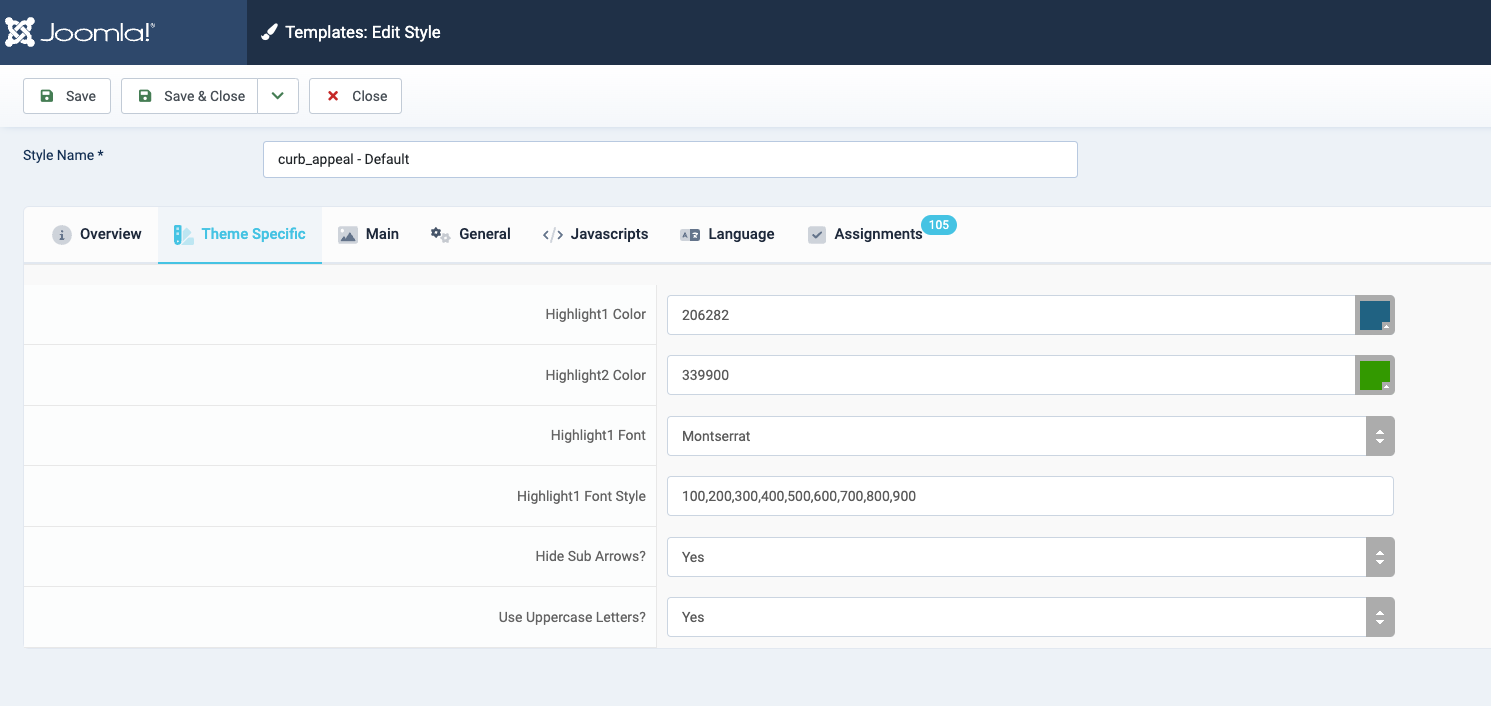Click the 105 assignments badge
1491x706 pixels.
[938, 225]
